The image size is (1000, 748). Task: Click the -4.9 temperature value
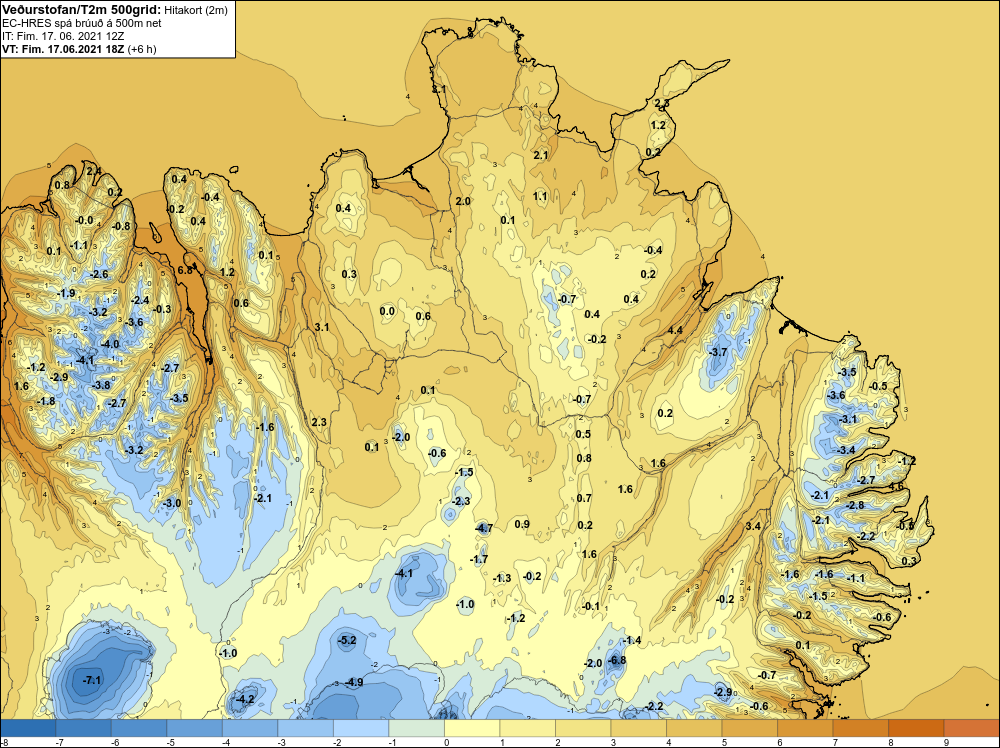click(x=354, y=682)
